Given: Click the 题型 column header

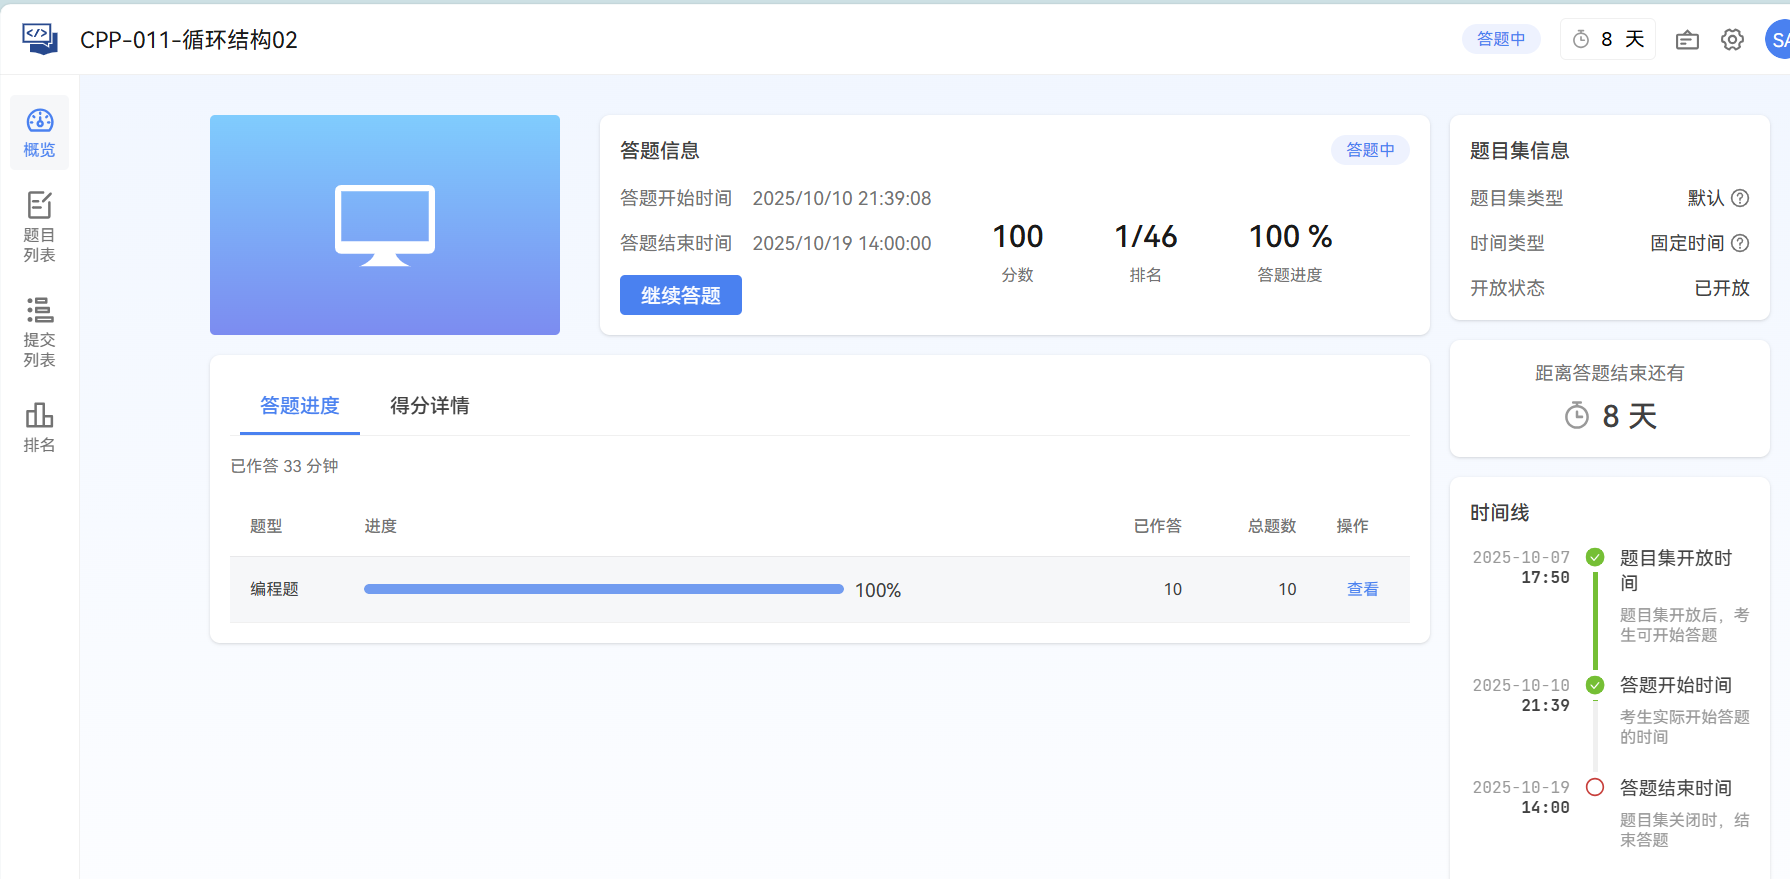Looking at the screenshot, I should point(266,526).
